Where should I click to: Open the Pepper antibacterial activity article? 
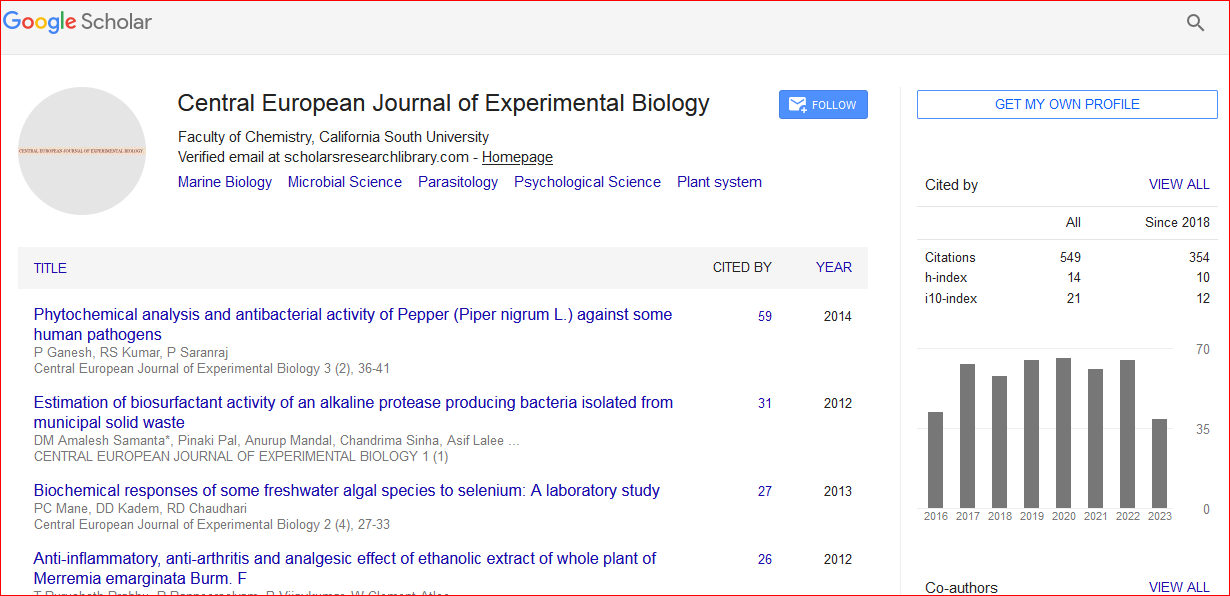coord(353,324)
